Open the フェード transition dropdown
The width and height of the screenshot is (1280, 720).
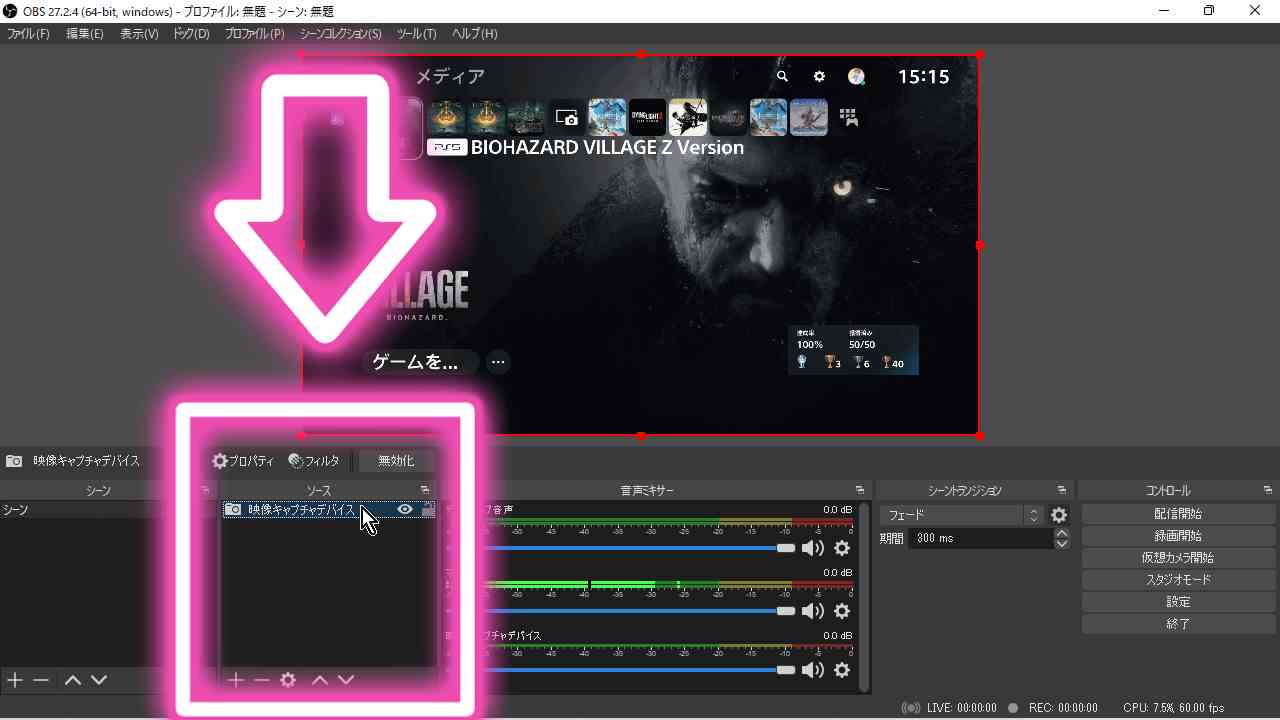pyautogui.click(x=962, y=515)
